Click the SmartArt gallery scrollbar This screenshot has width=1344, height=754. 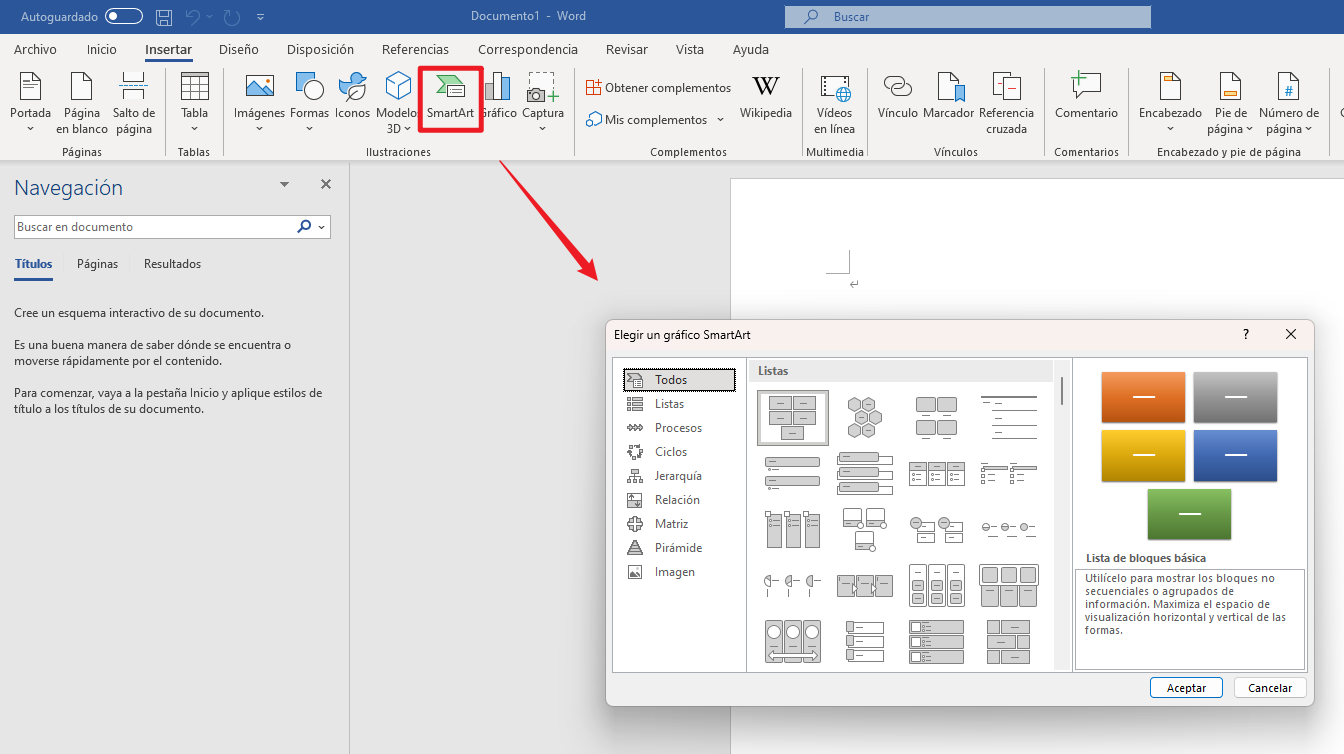pyautogui.click(x=1061, y=390)
